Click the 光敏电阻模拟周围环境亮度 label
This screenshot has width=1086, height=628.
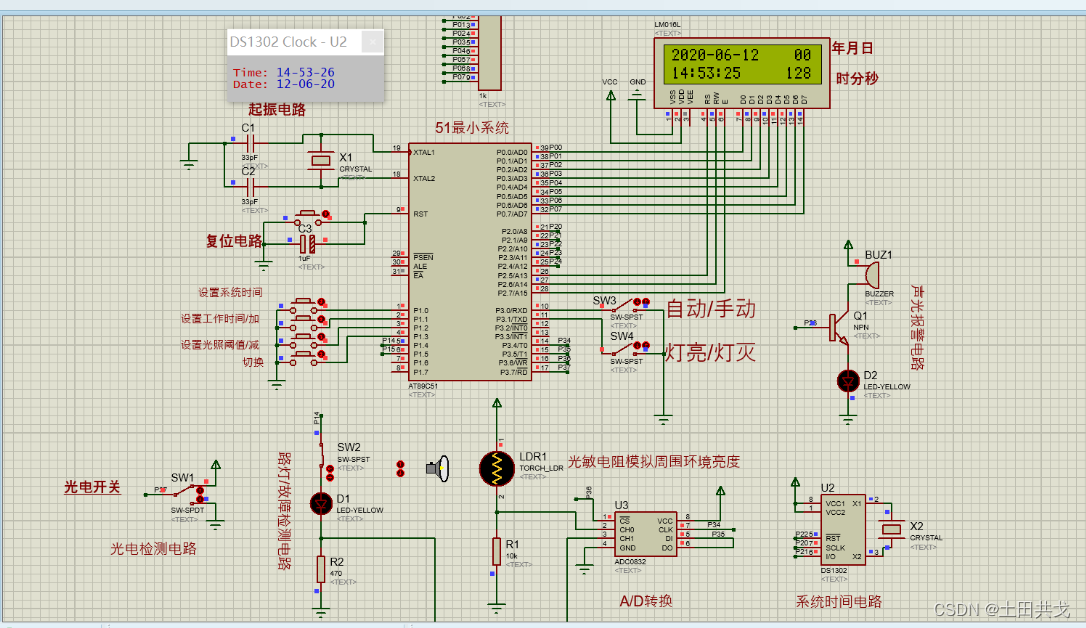(x=654, y=462)
